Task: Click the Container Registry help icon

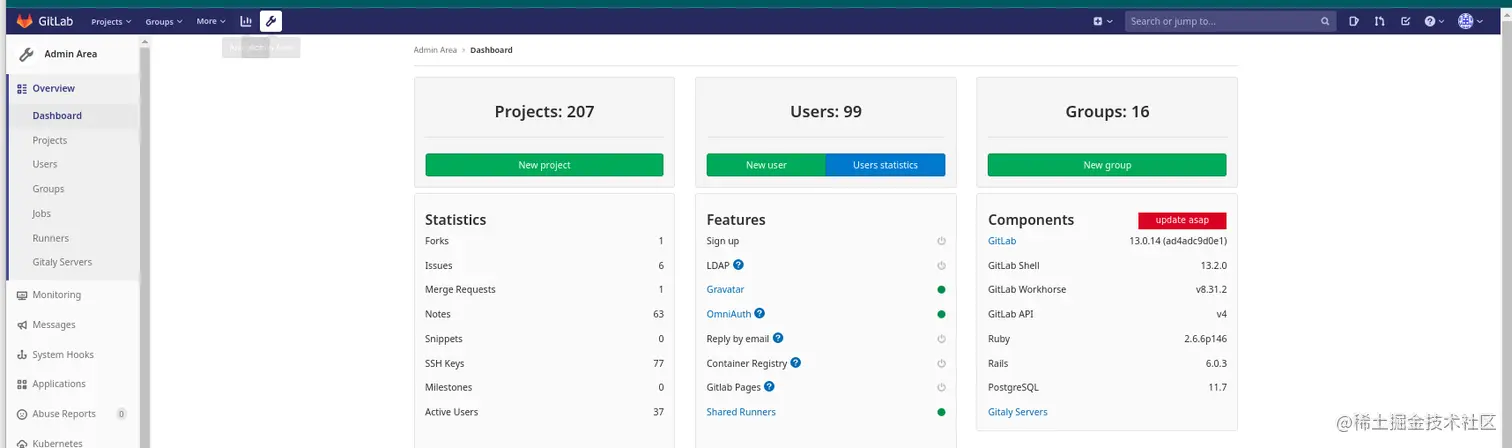Action: [796, 363]
